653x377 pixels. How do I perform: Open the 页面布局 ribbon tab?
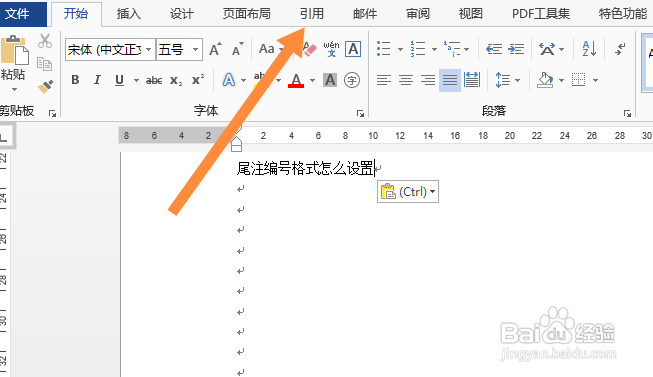pyautogui.click(x=247, y=14)
